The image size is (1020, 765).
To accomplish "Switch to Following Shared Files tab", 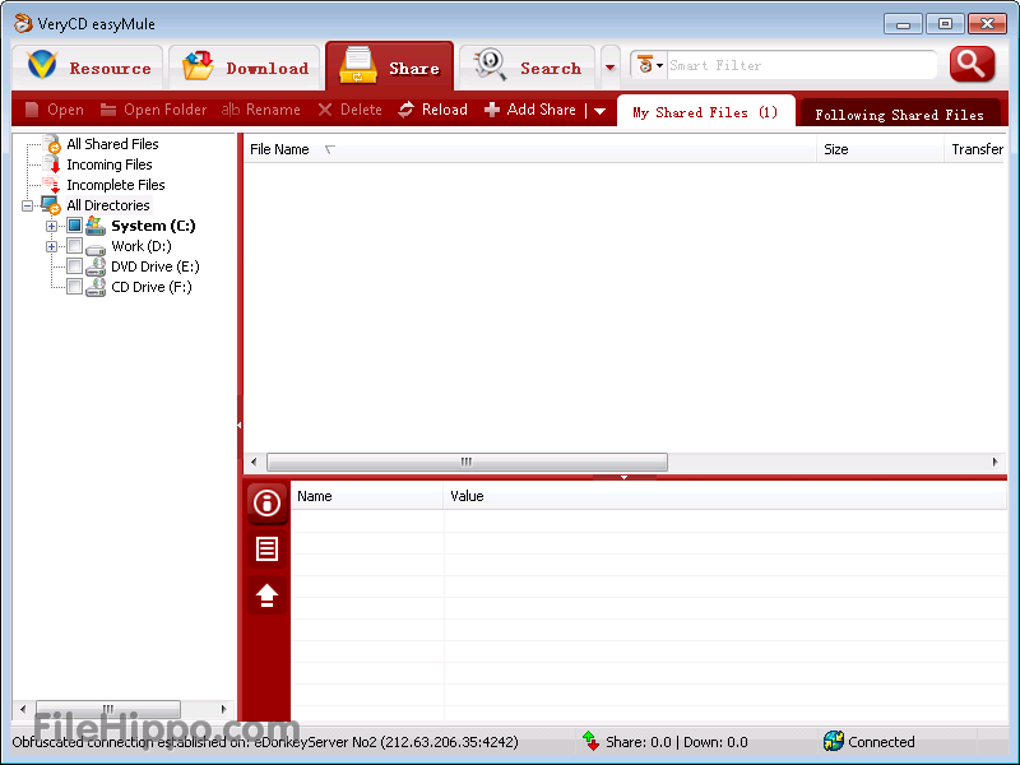I will click(x=900, y=114).
